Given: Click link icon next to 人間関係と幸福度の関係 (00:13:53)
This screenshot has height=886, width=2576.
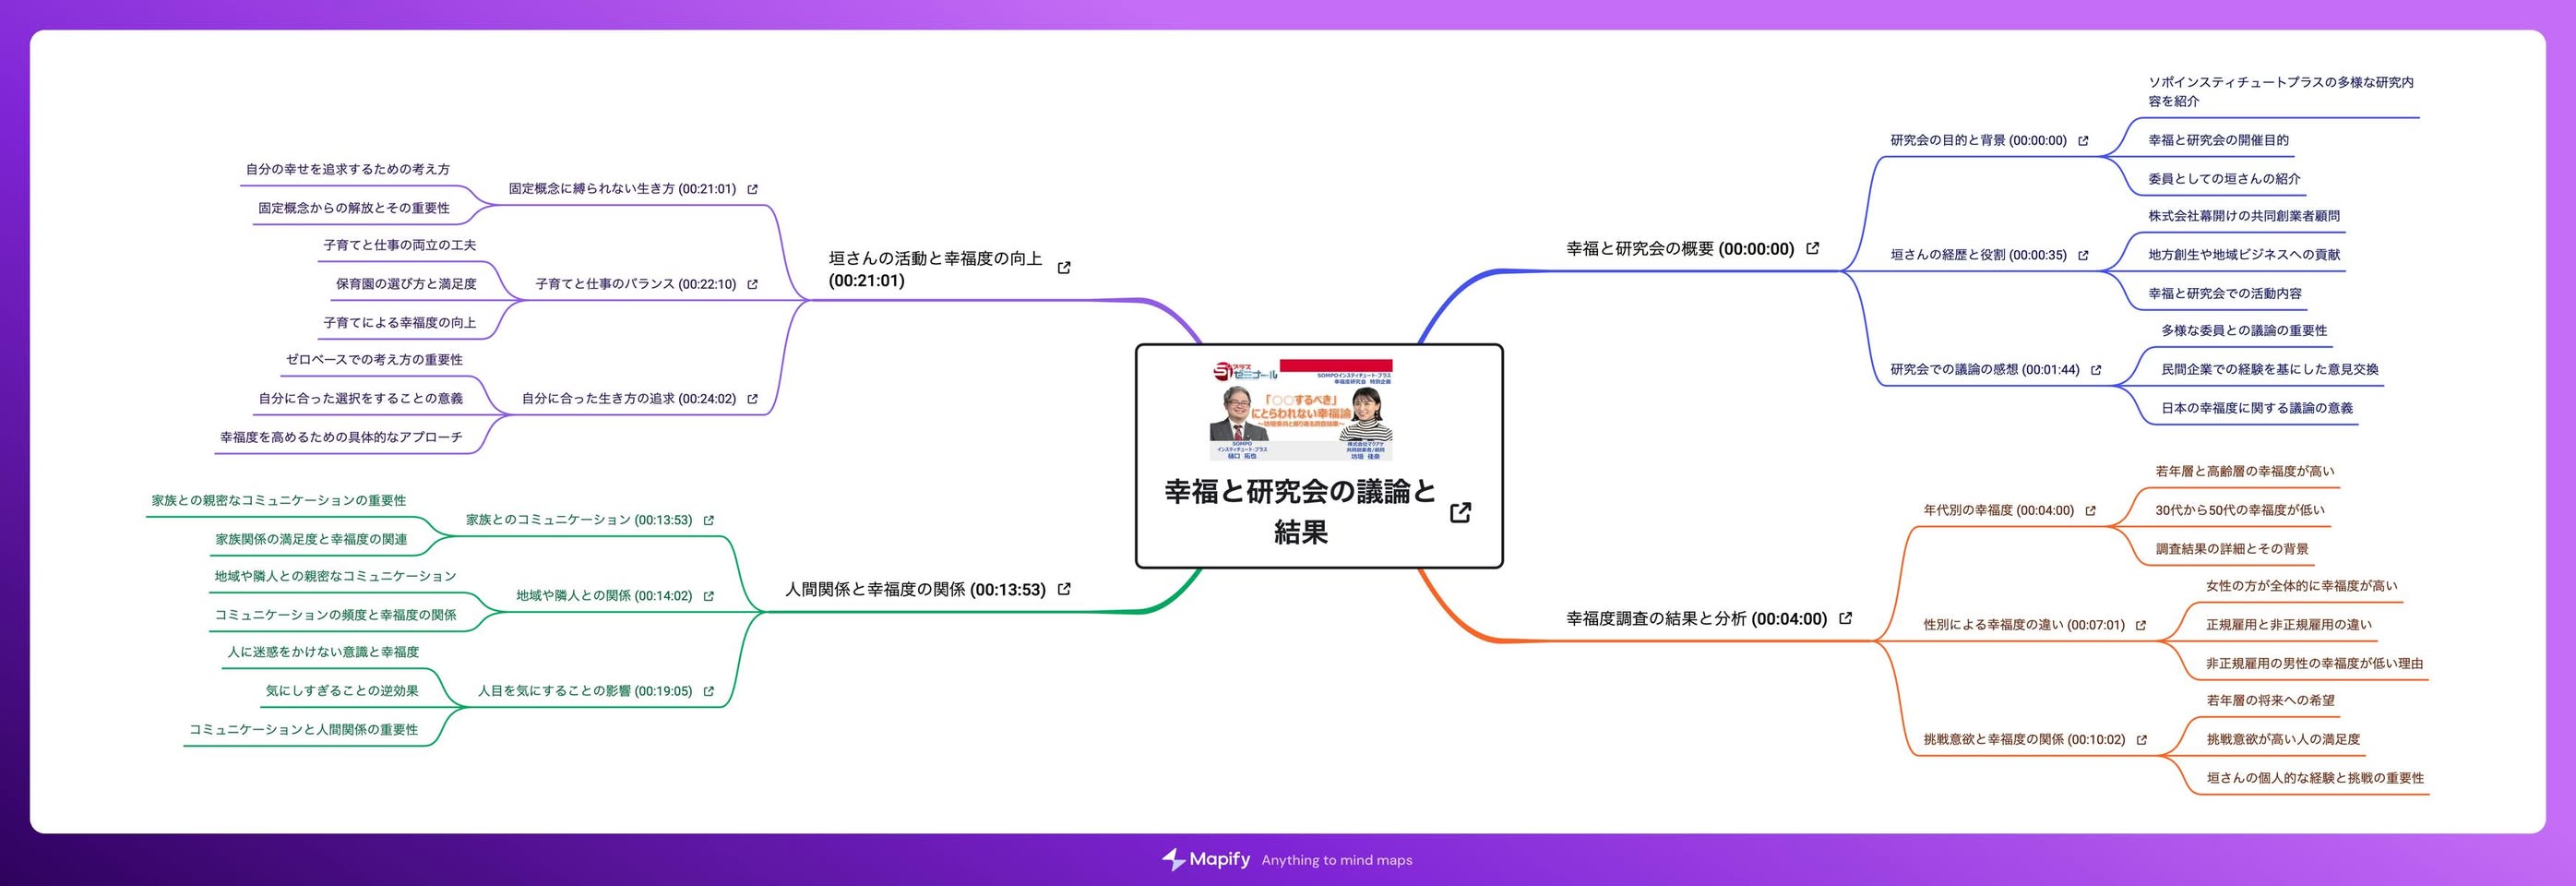Looking at the screenshot, I should tap(1064, 590).
